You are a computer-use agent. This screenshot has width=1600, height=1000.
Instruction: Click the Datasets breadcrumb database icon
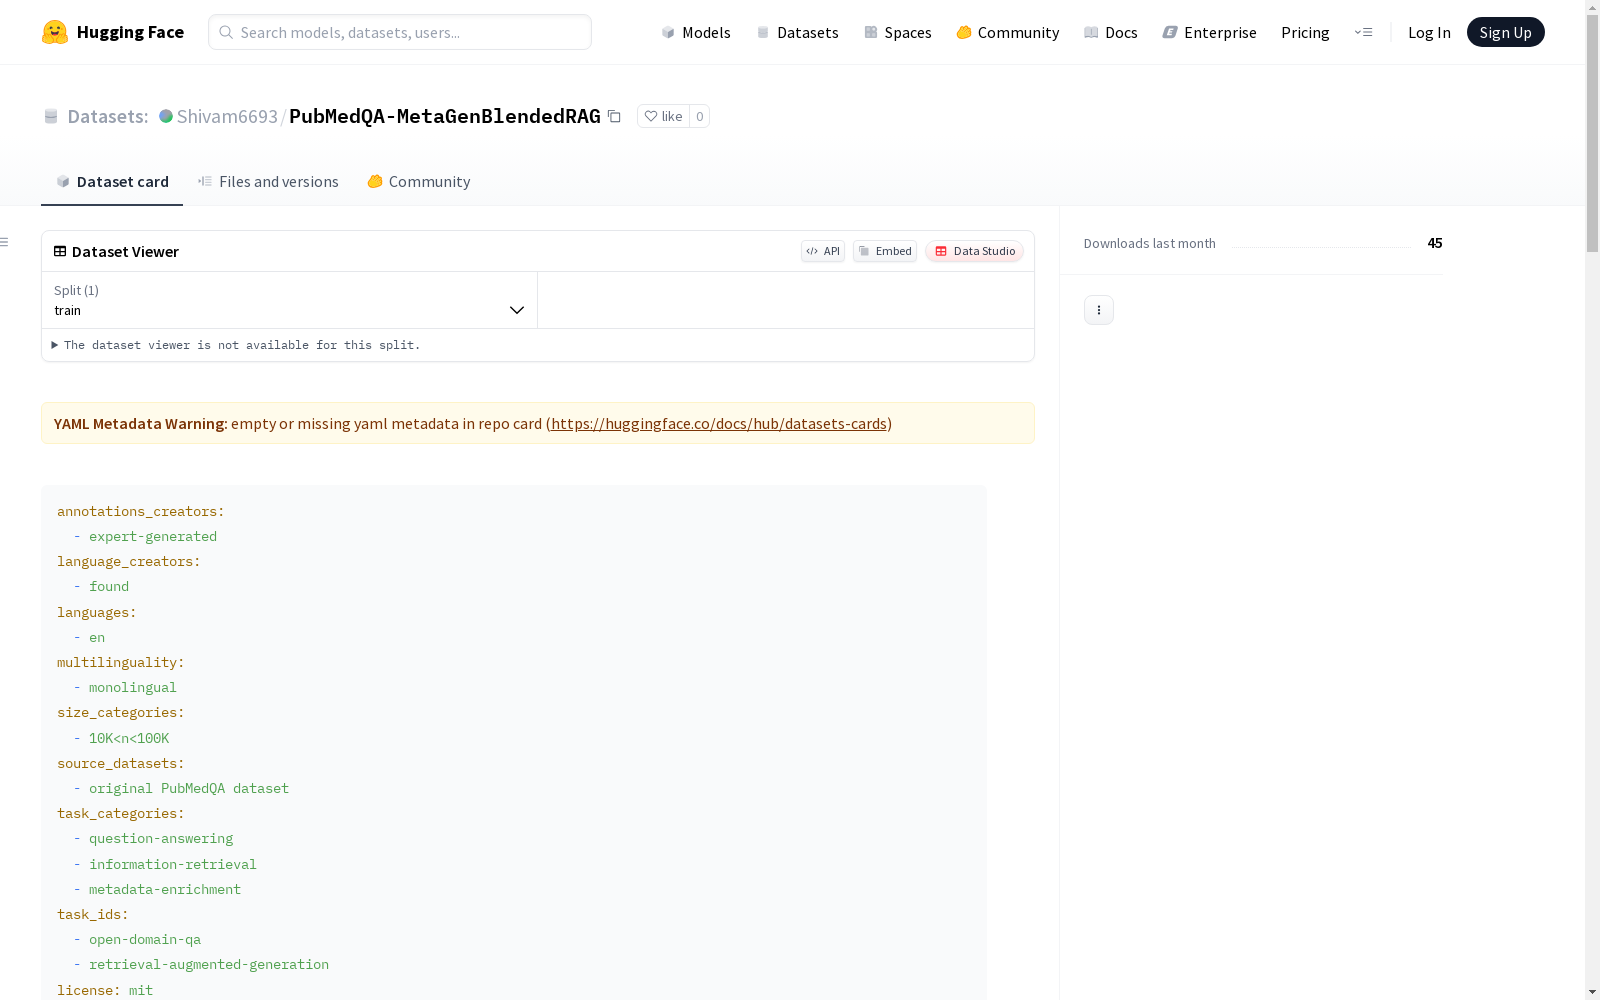pos(51,116)
